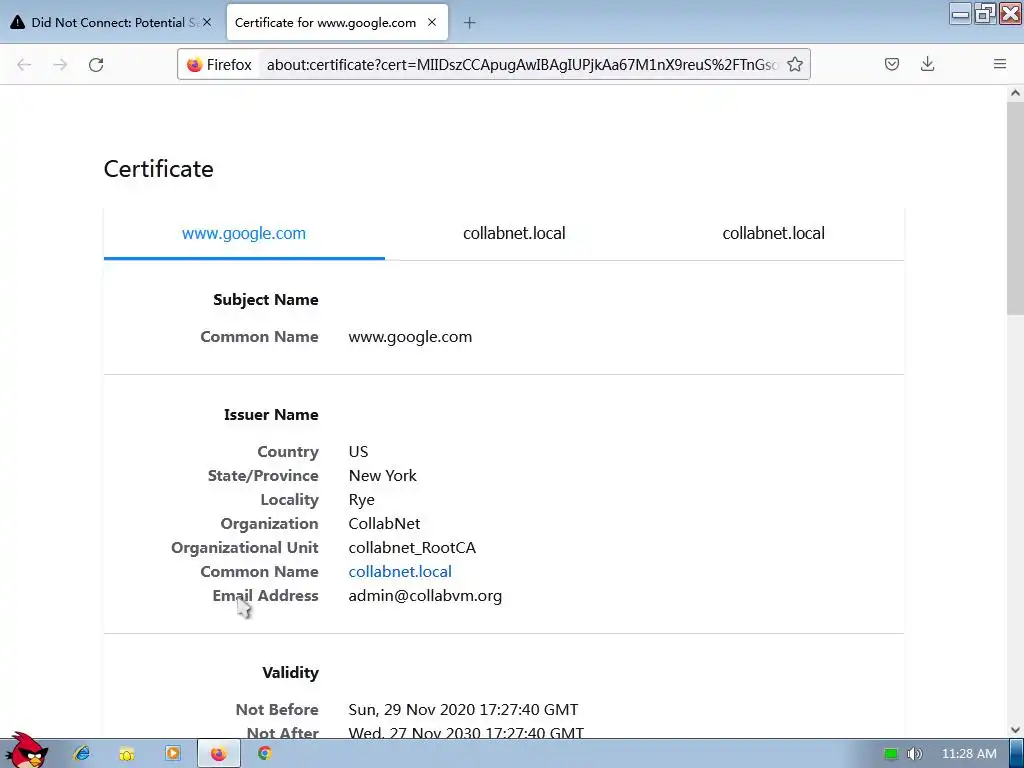
Task: Launch Chrome from the taskbar
Action: point(264,753)
